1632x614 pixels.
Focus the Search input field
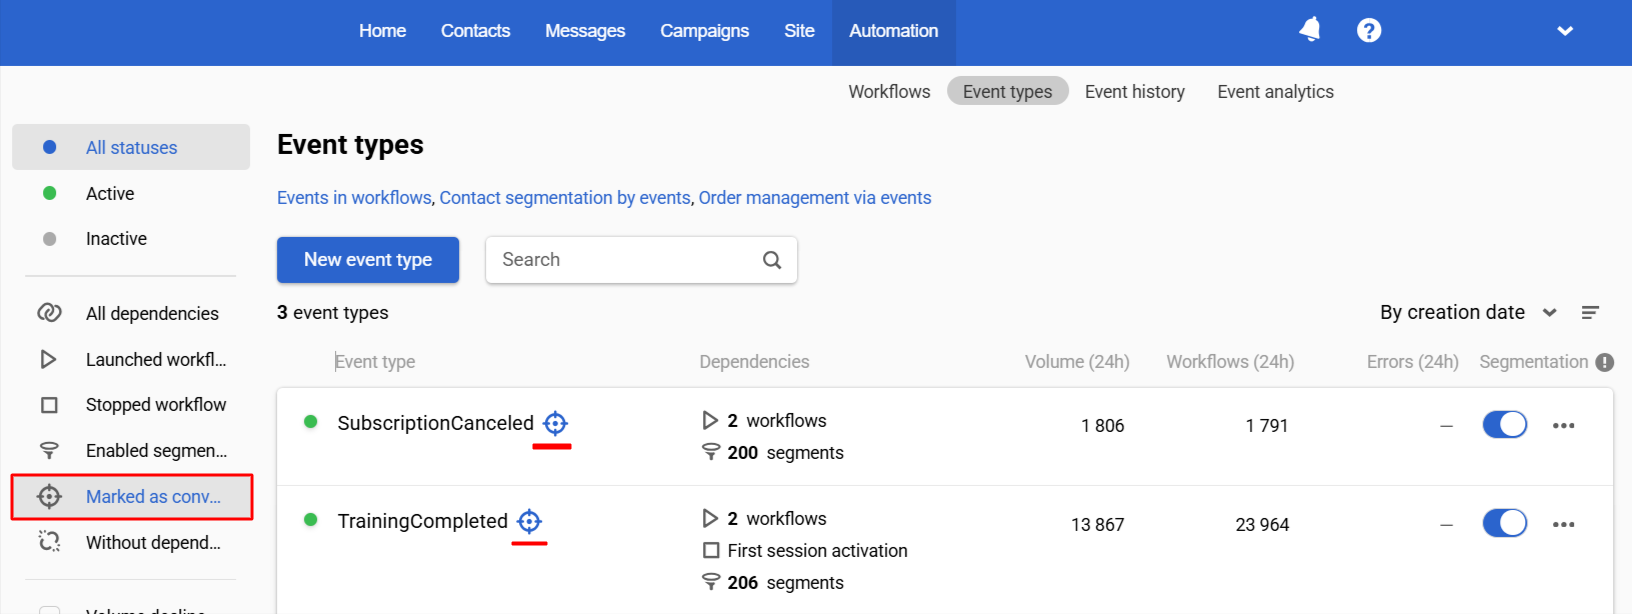[x=641, y=260]
